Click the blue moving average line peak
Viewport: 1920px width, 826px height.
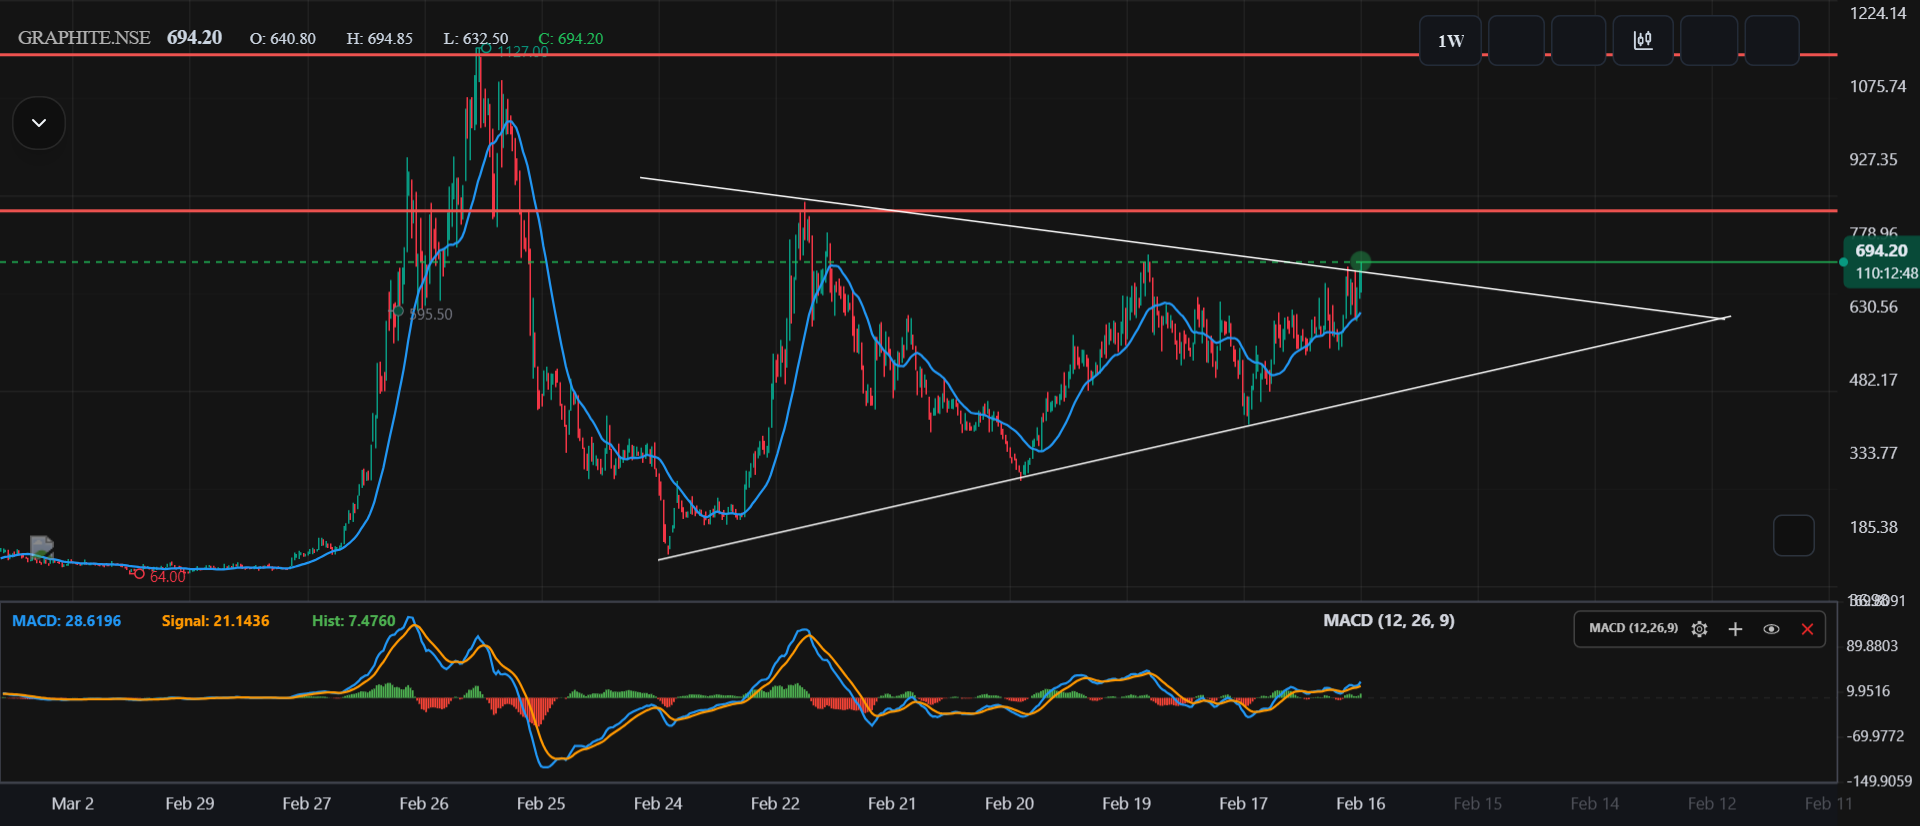510,121
